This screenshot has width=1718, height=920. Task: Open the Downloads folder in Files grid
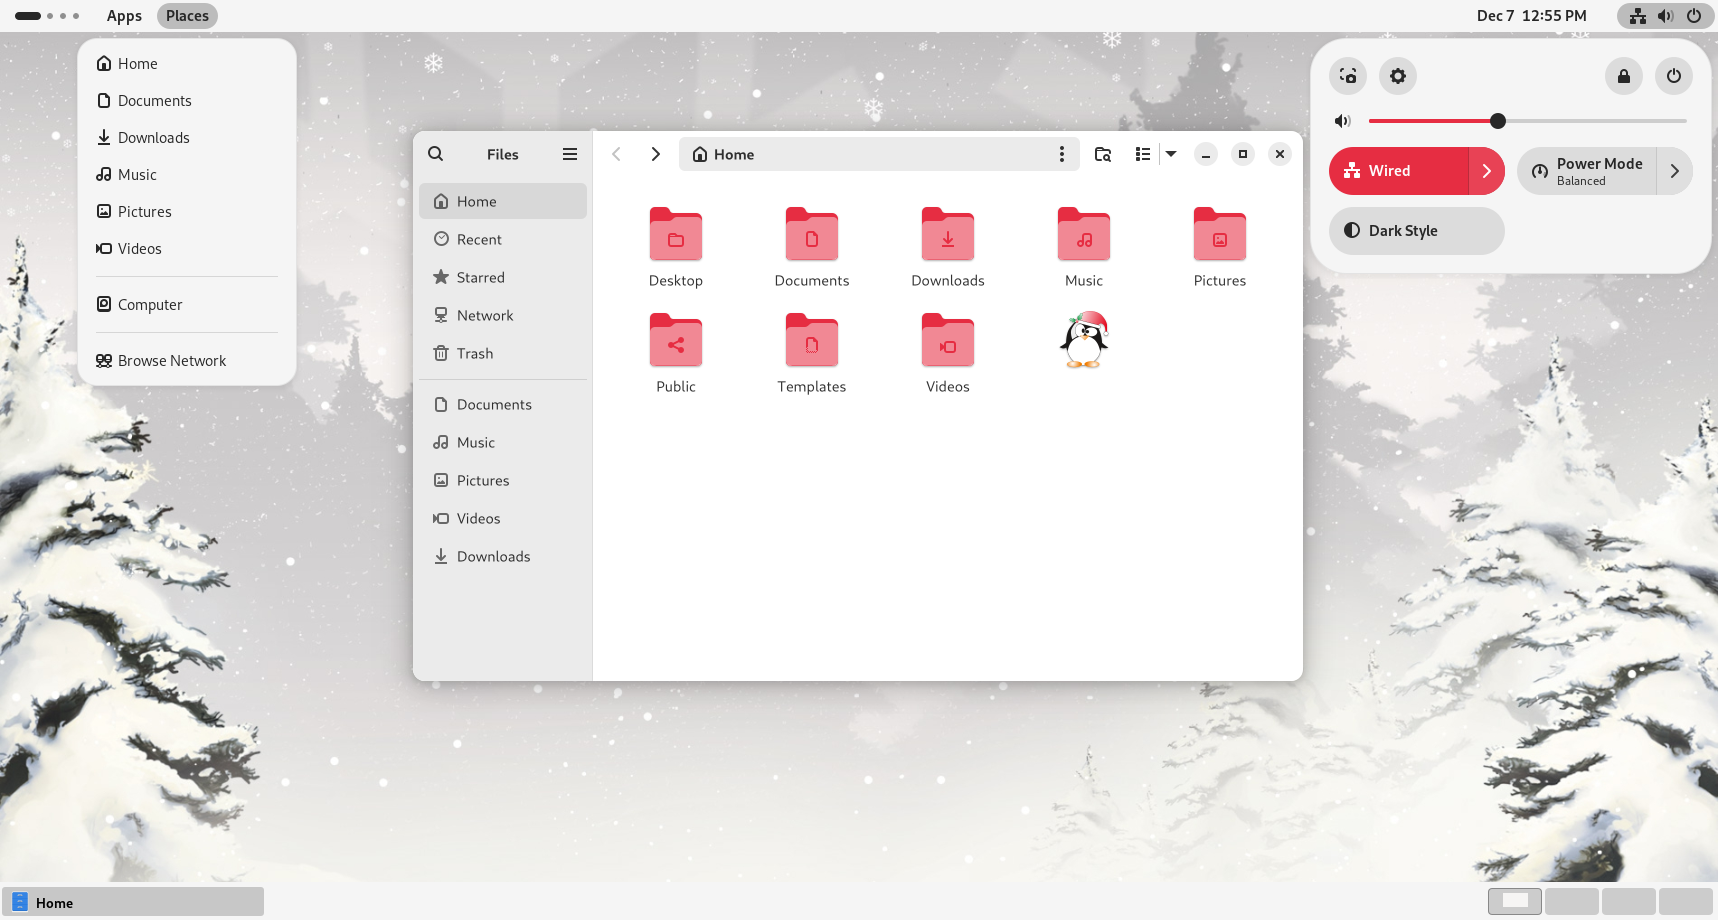948,235
